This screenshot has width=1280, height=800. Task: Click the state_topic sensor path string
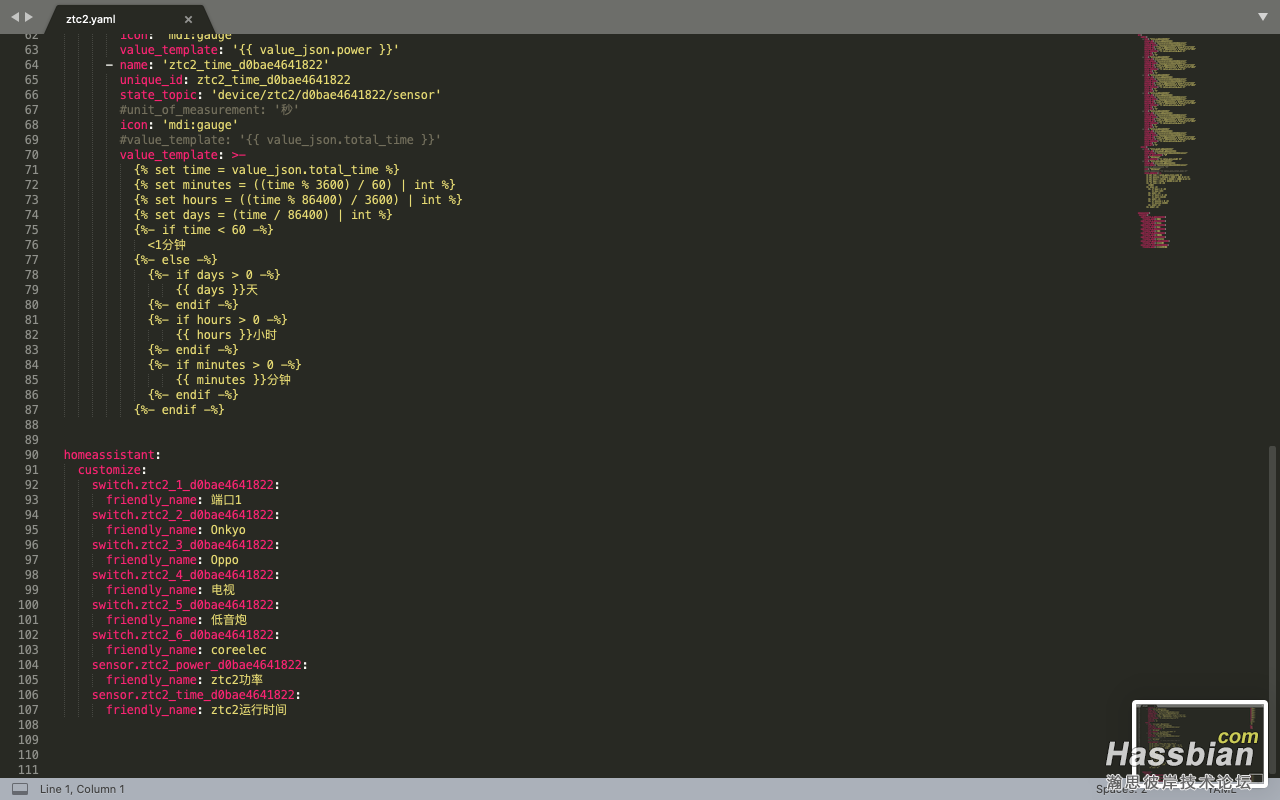[x=326, y=95]
